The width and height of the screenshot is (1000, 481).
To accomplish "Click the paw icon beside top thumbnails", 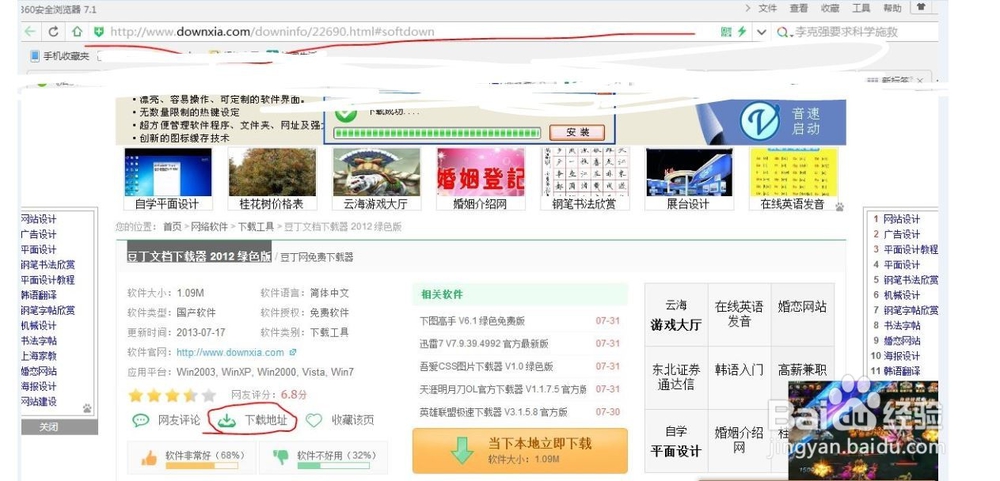I will [x=839, y=207].
